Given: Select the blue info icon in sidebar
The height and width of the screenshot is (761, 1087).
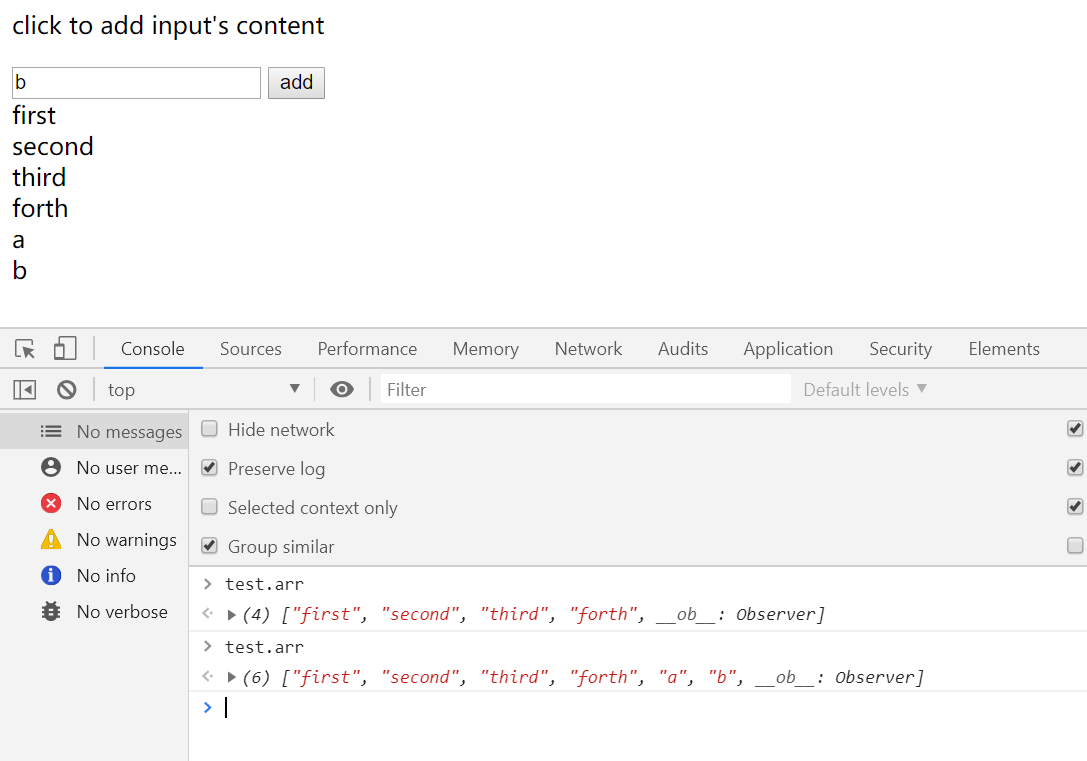Looking at the screenshot, I should (51, 576).
